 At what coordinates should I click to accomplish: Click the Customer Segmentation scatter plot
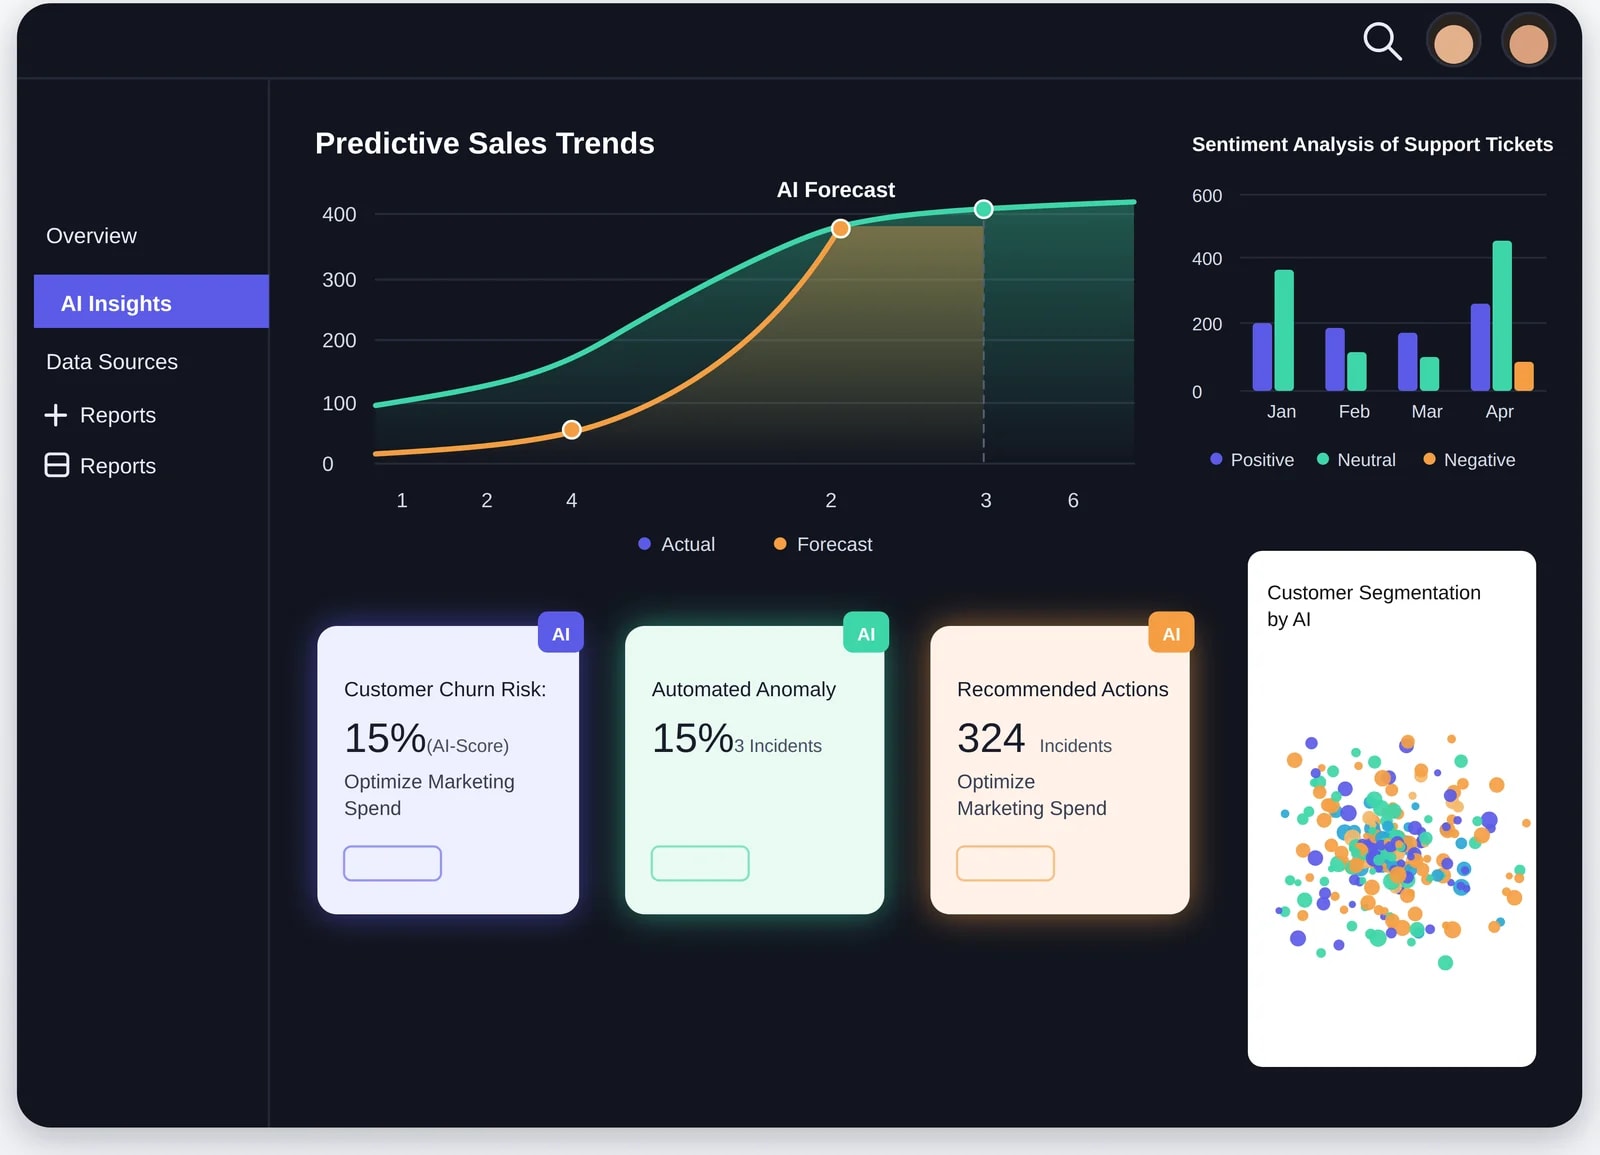(1404, 850)
